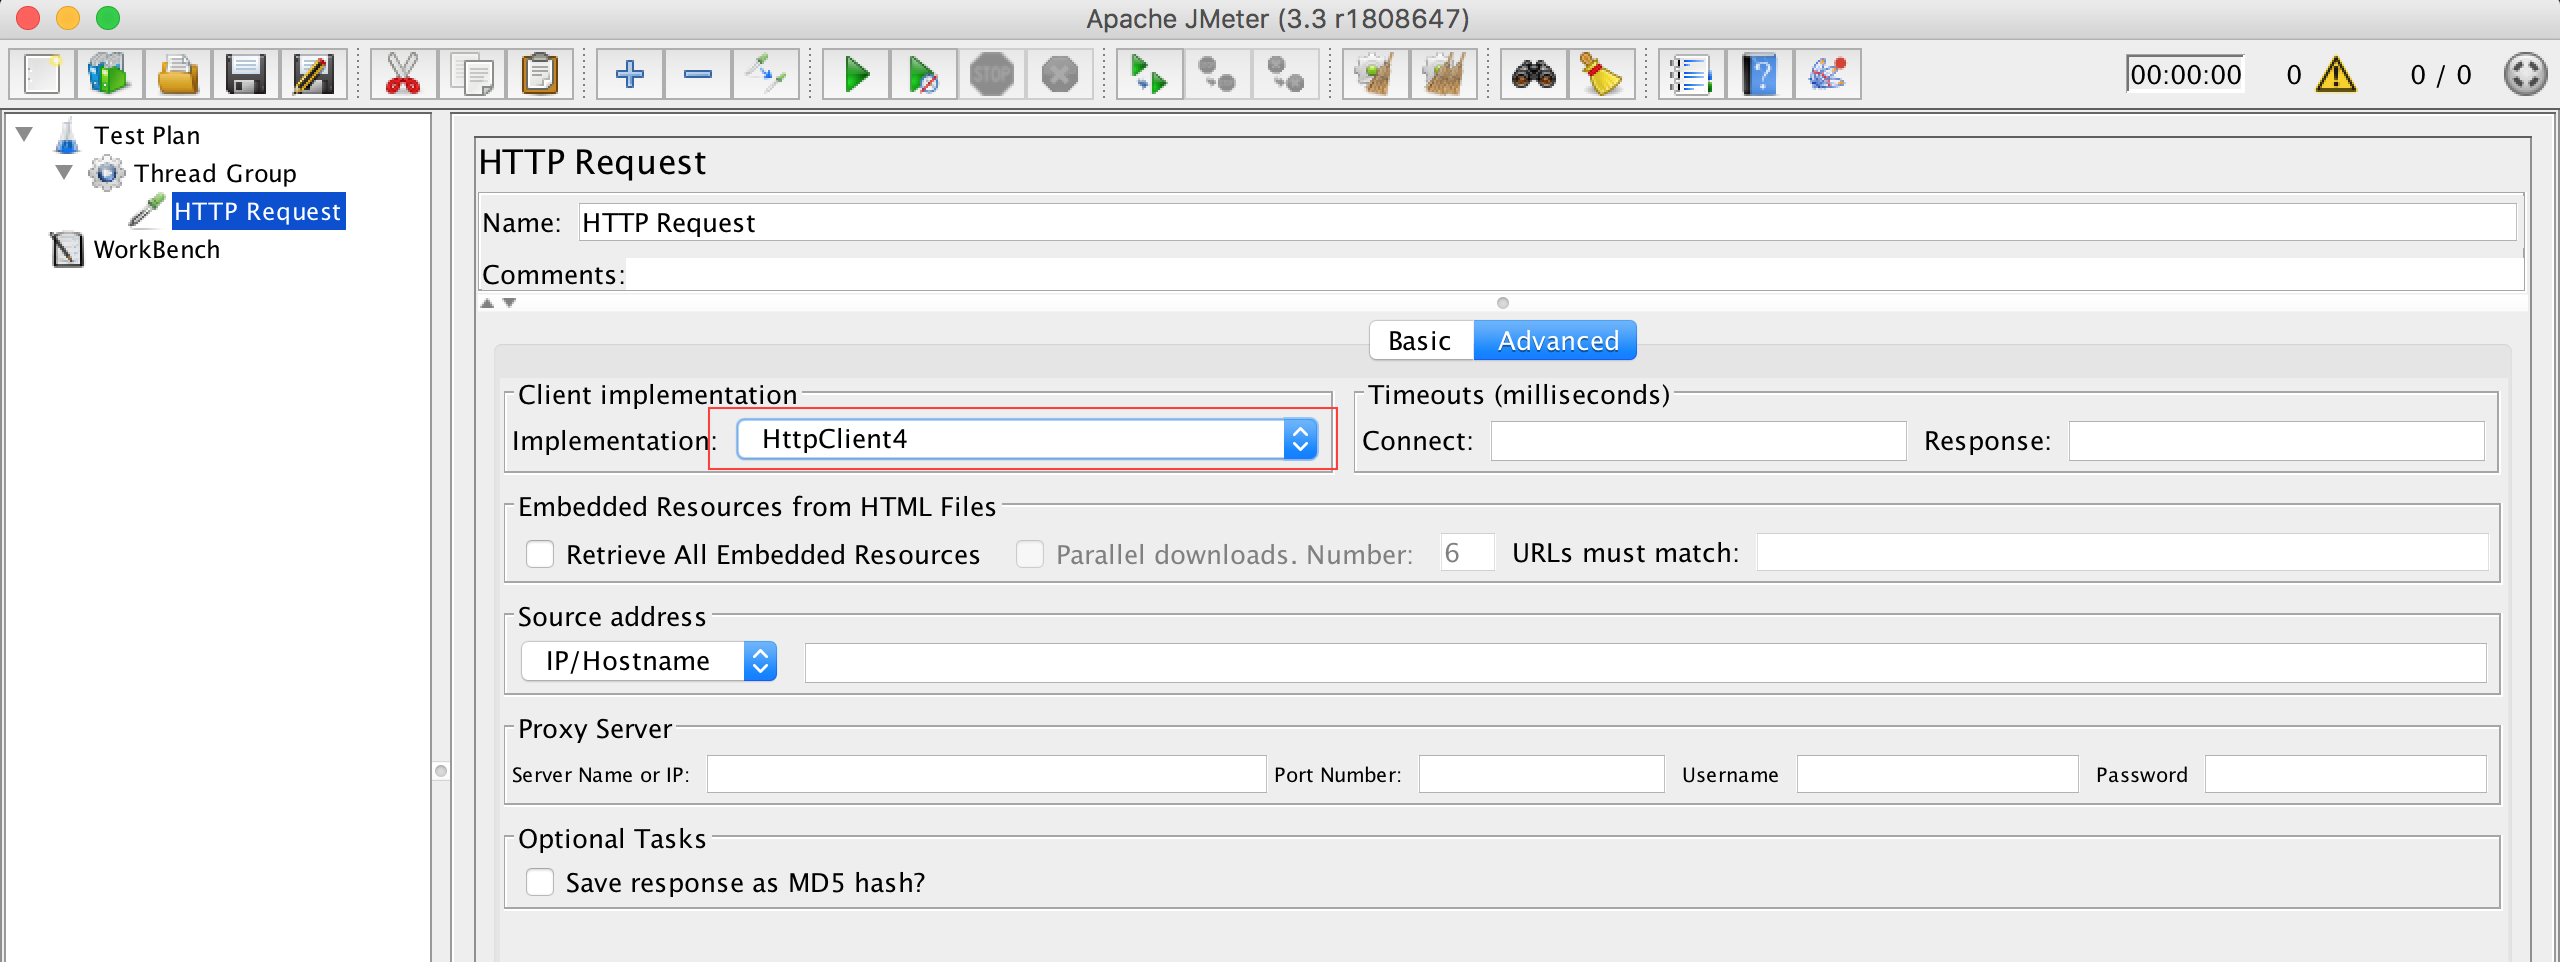Select Thread Group in the tree
2560x962 pixels.
215,173
